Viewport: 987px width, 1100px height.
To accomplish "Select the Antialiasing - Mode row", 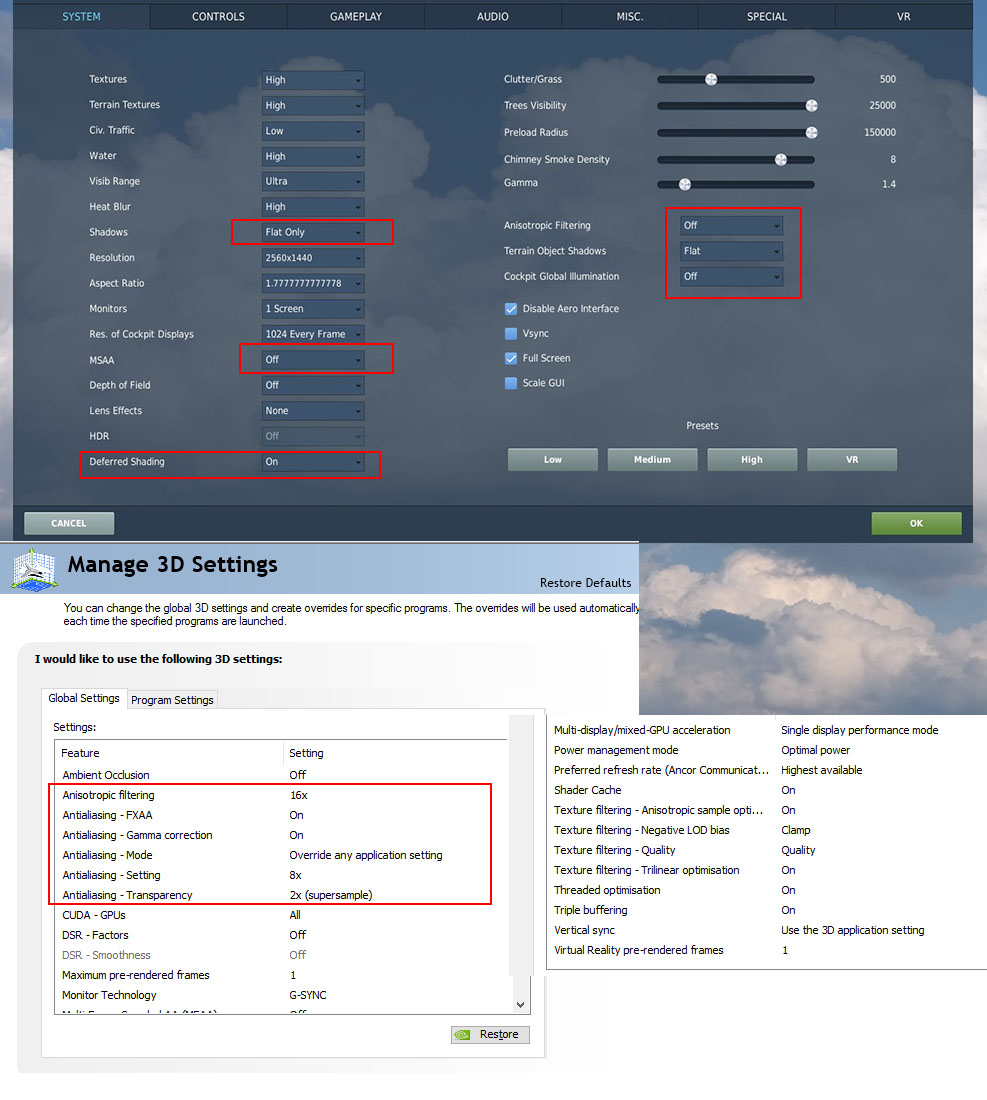I will click(x=281, y=855).
